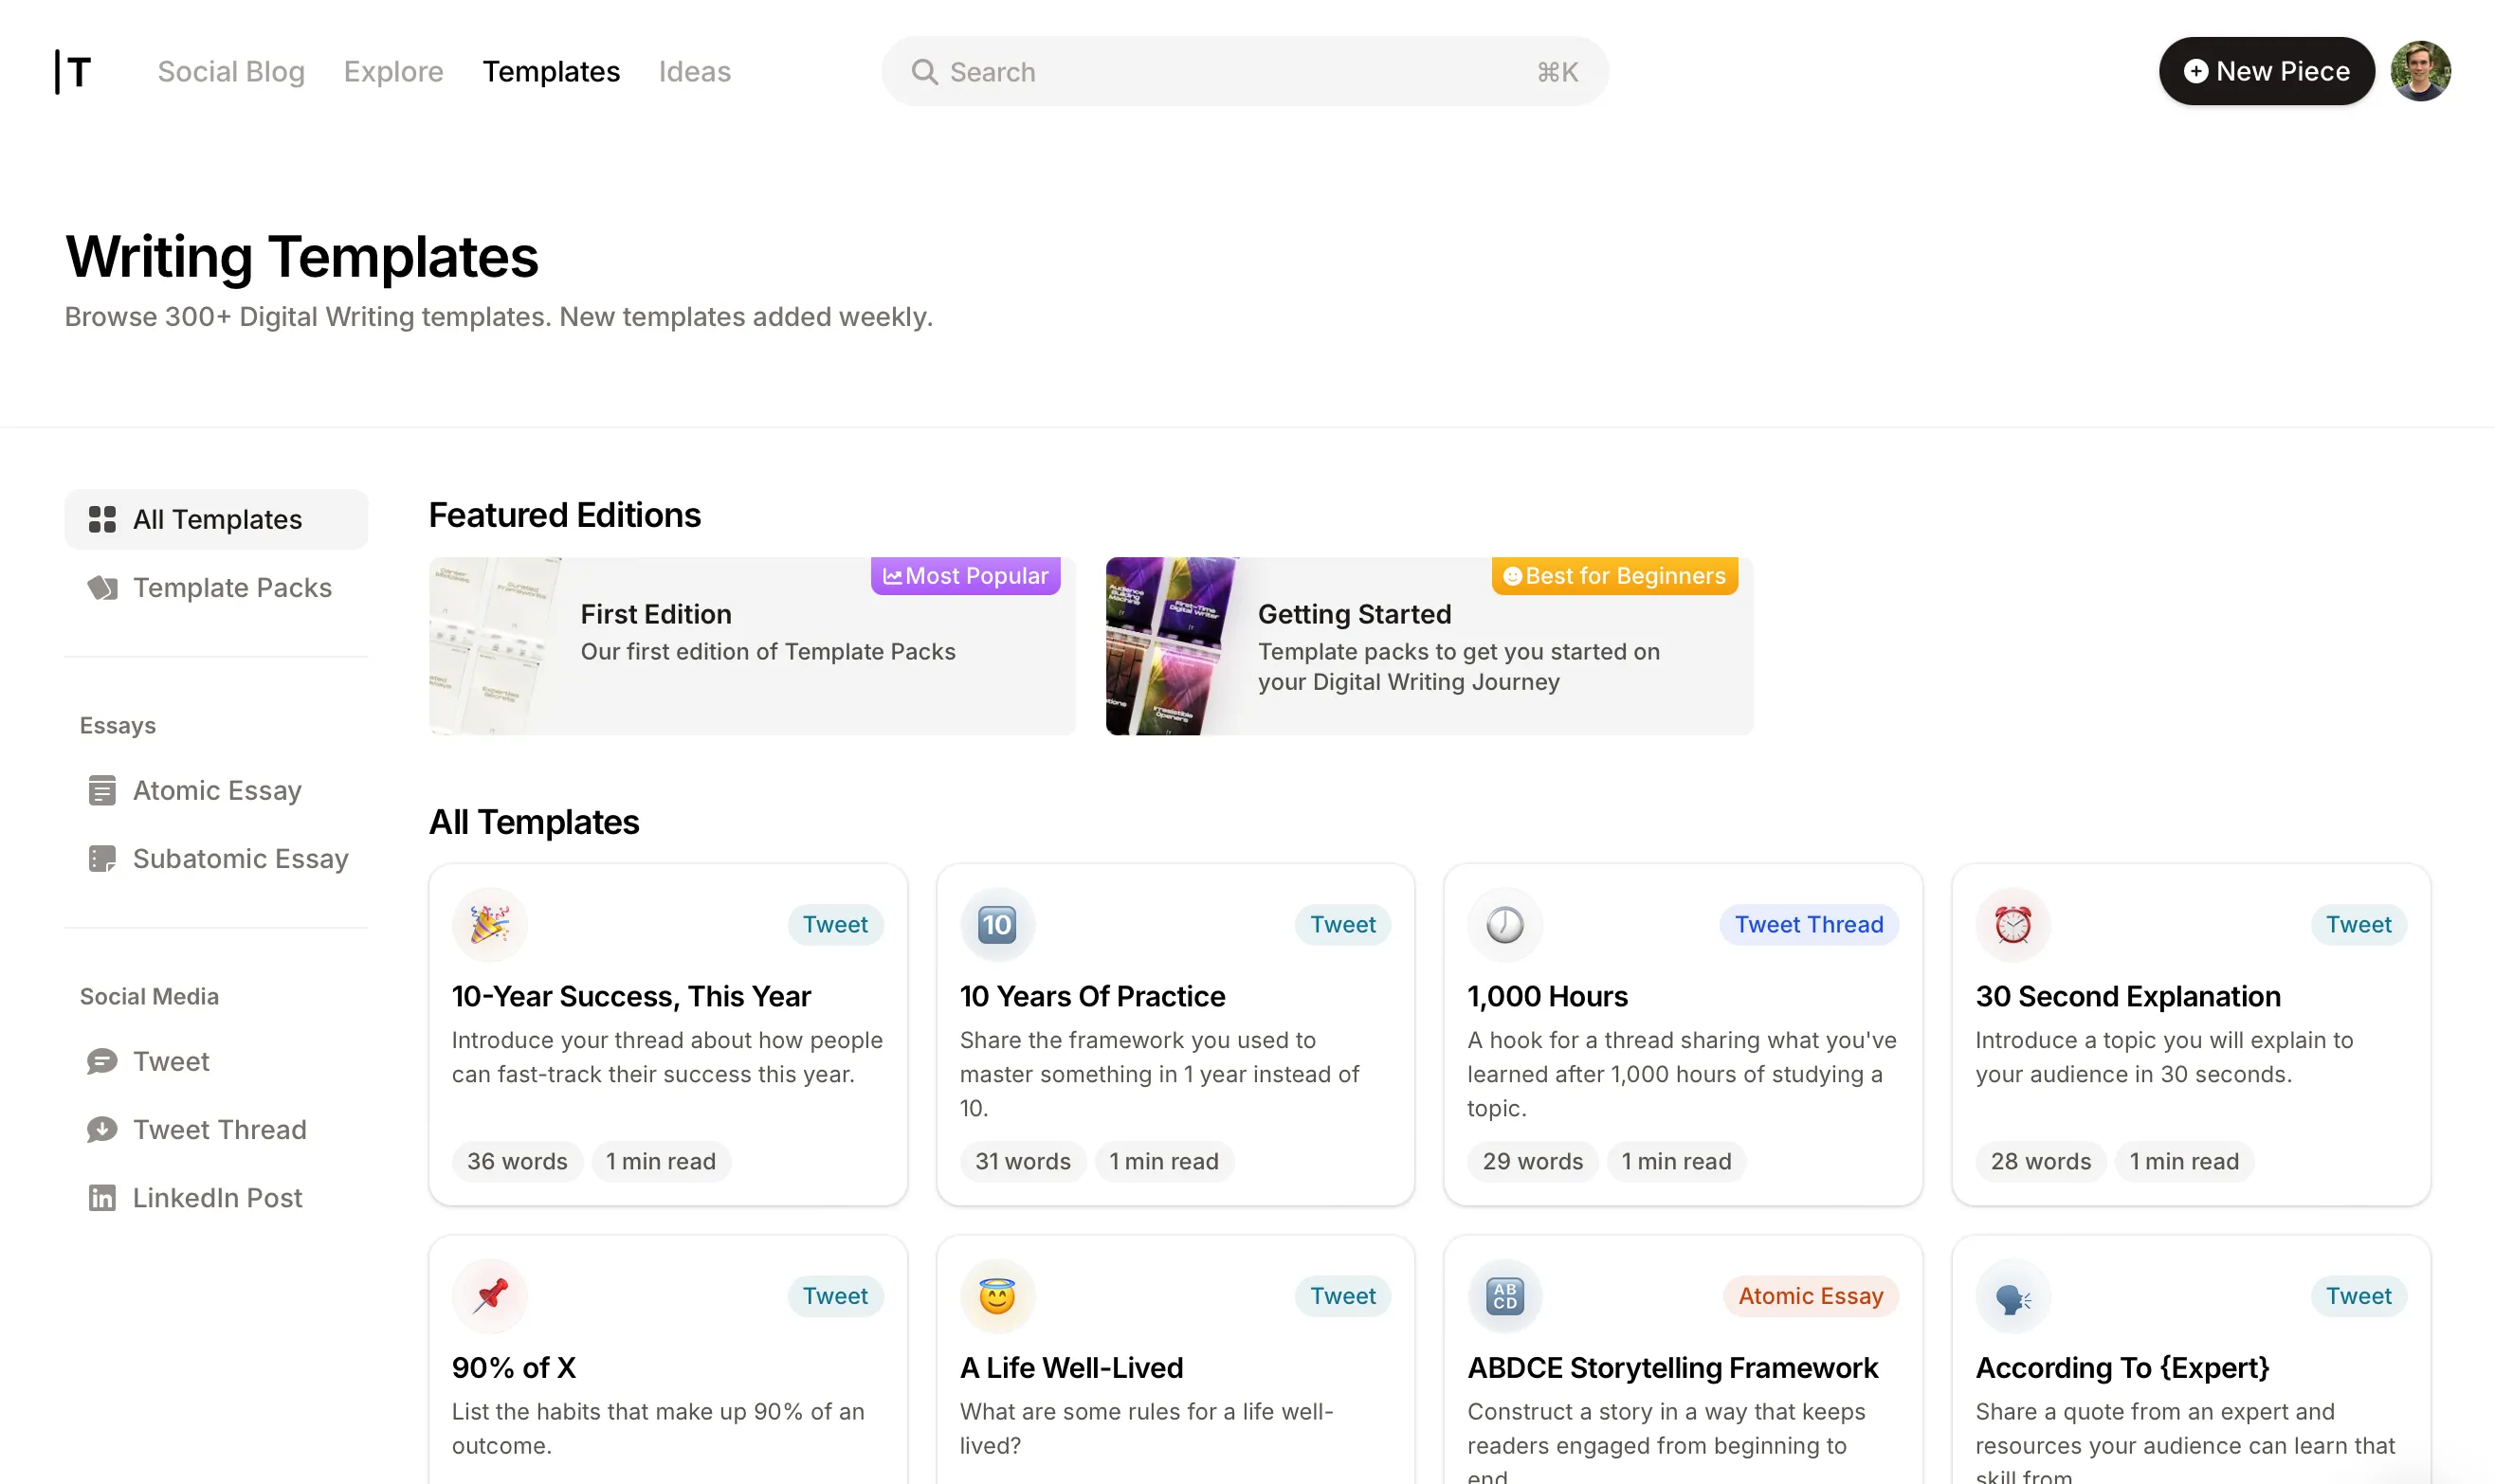Click the Template Packs sidebar icon
This screenshot has height=1484, width=2495.
point(102,588)
